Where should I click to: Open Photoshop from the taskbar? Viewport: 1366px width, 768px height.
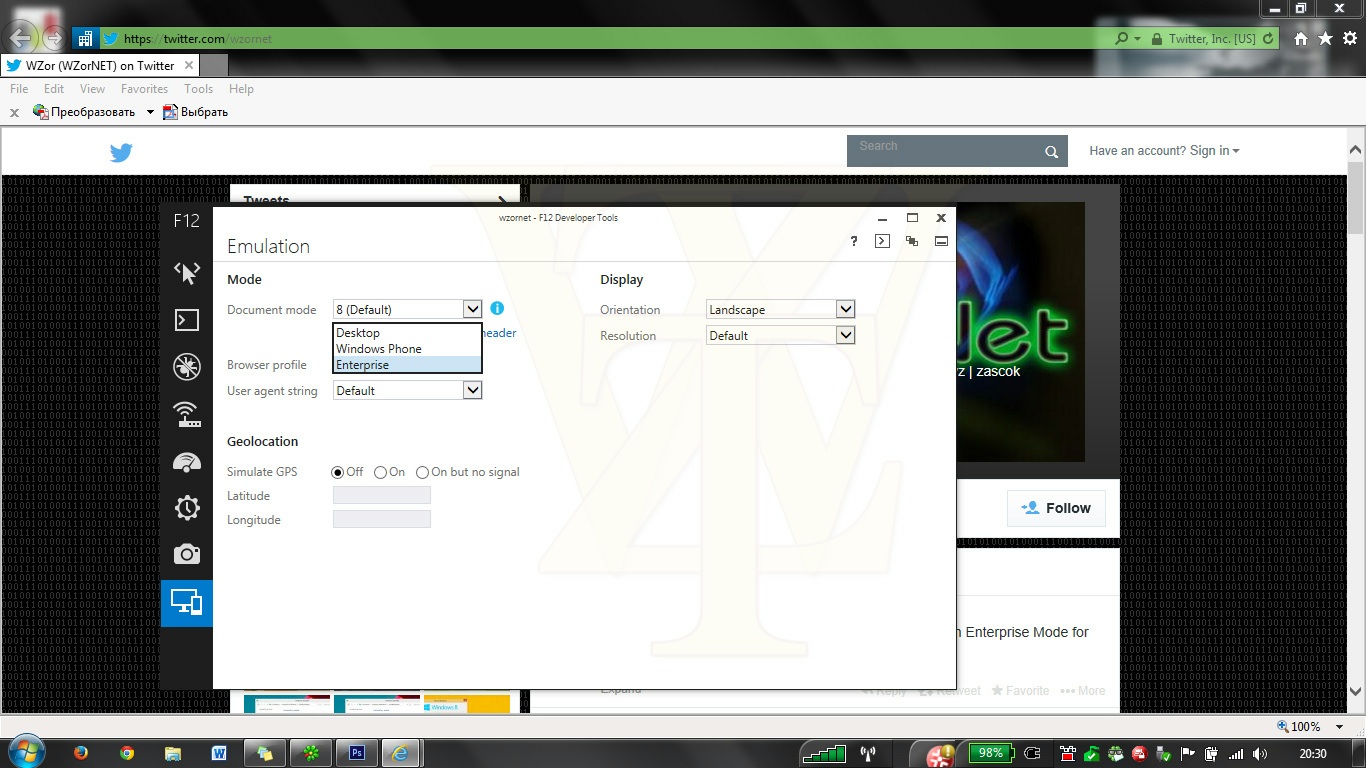357,753
